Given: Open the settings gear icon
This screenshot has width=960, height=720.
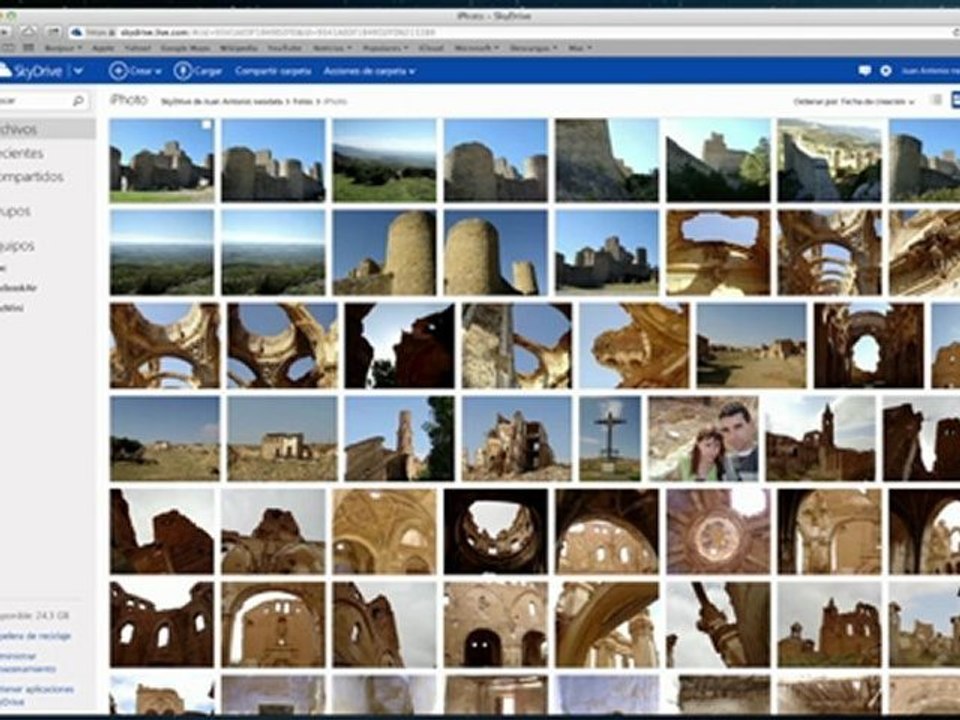Looking at the screenshot, I should [885, 71].
